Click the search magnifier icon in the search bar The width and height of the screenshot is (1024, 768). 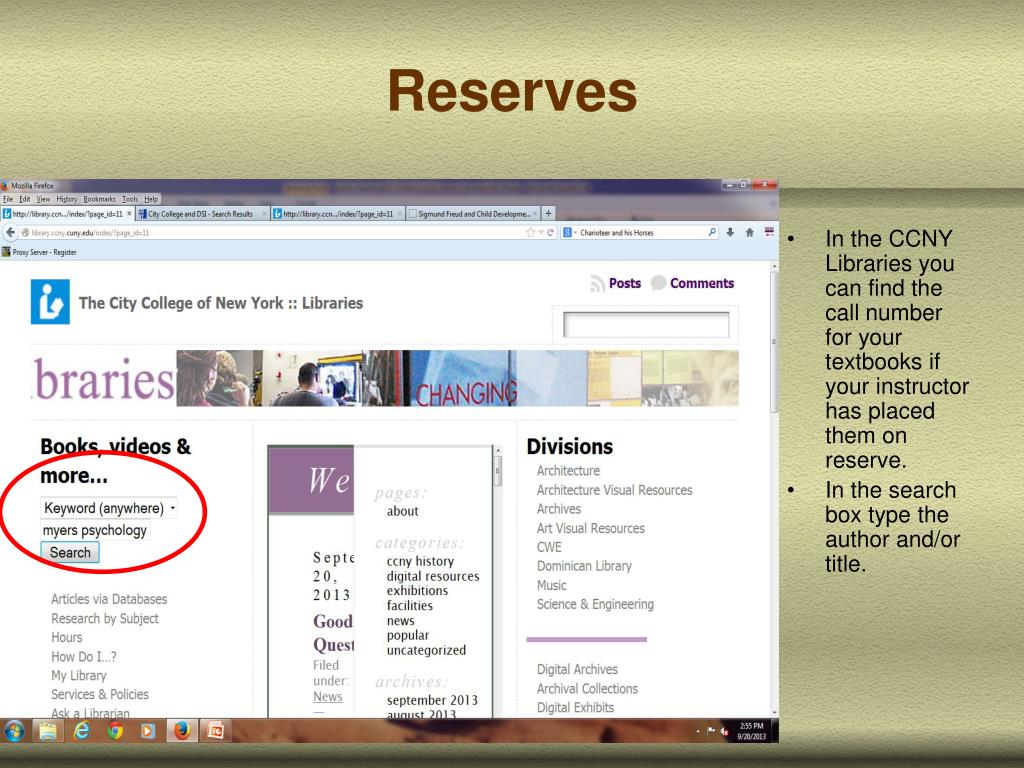click(712, 232)
